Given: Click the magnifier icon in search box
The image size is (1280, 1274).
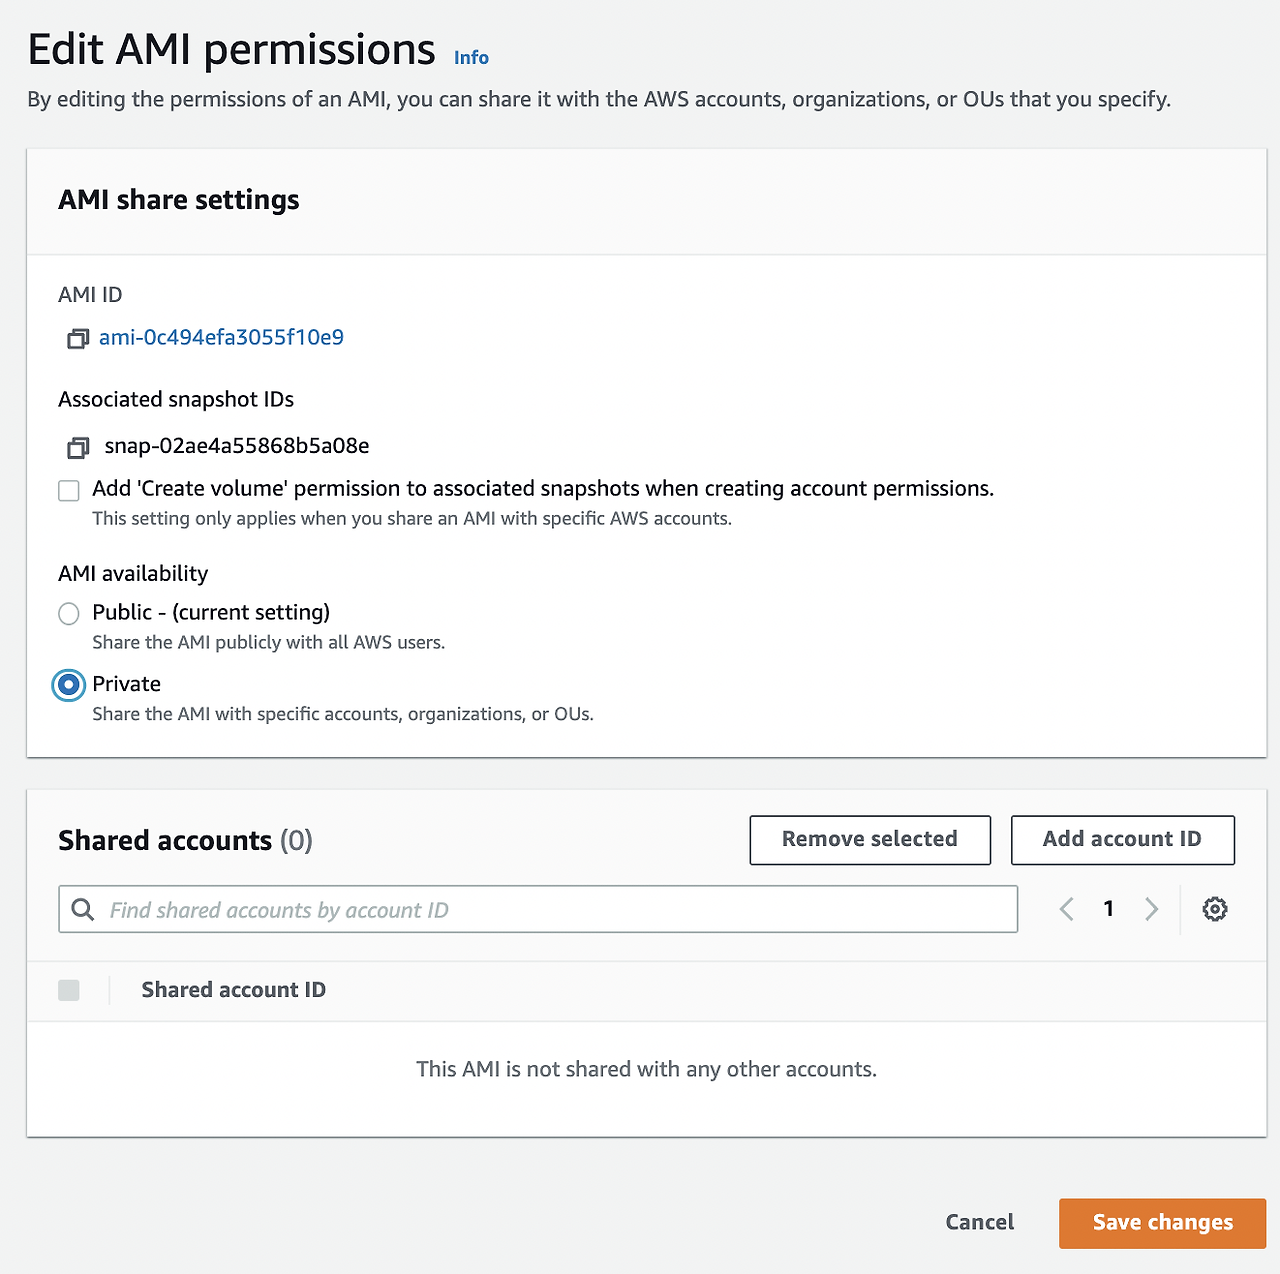Looking at the screenshot, I should pos(84,910).
